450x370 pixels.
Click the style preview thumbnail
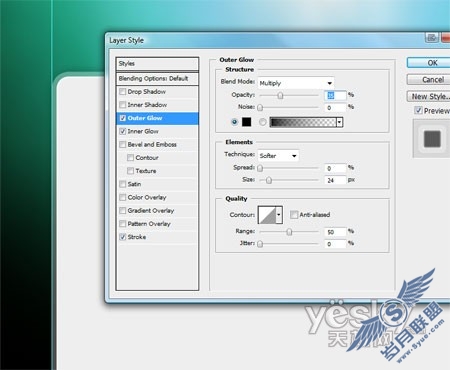coord(432,139)
